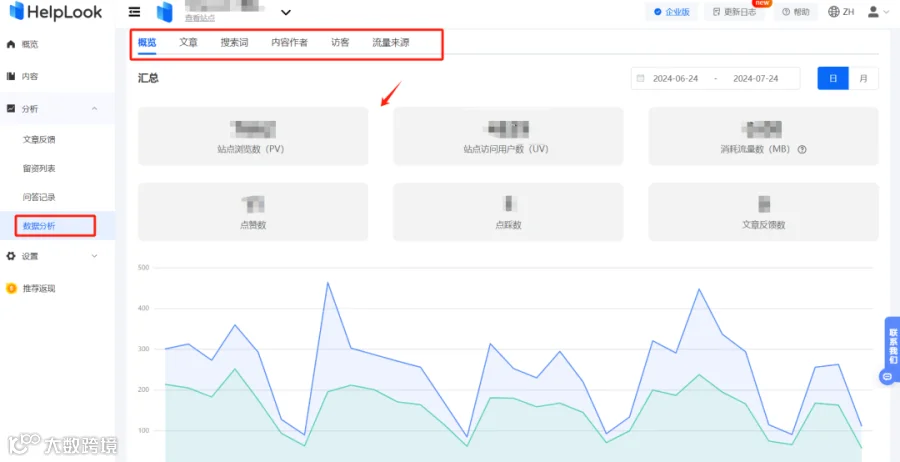Click the 500 axis label

pos(143,267)
